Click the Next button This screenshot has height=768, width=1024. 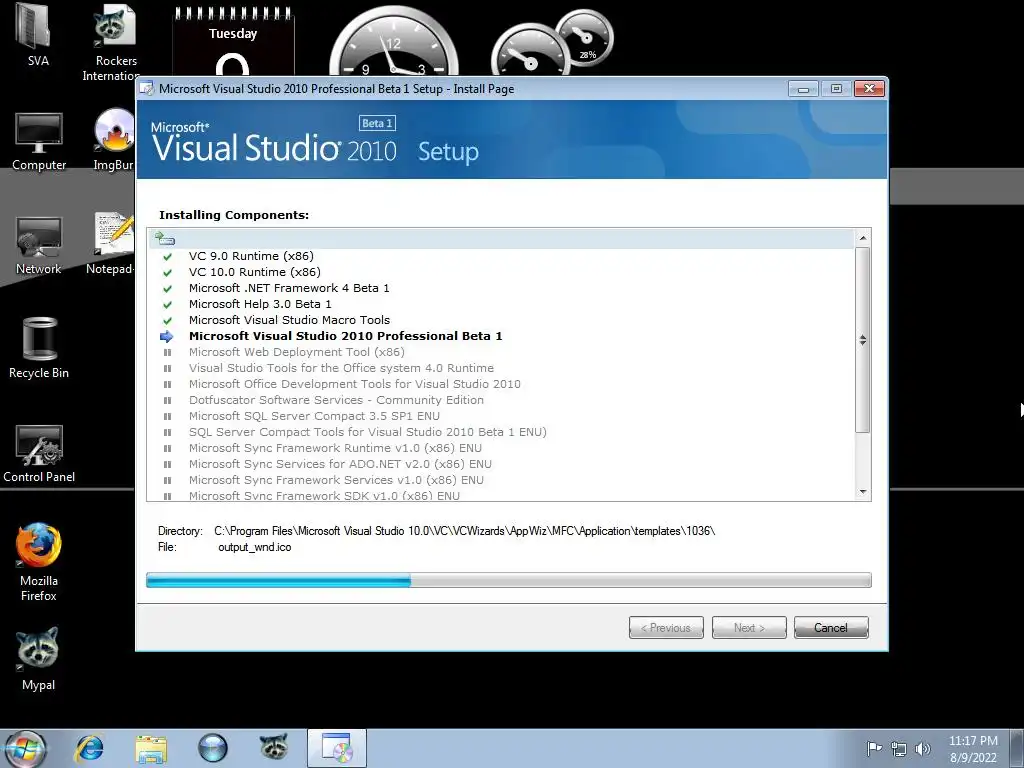click(x=749, y=628)
